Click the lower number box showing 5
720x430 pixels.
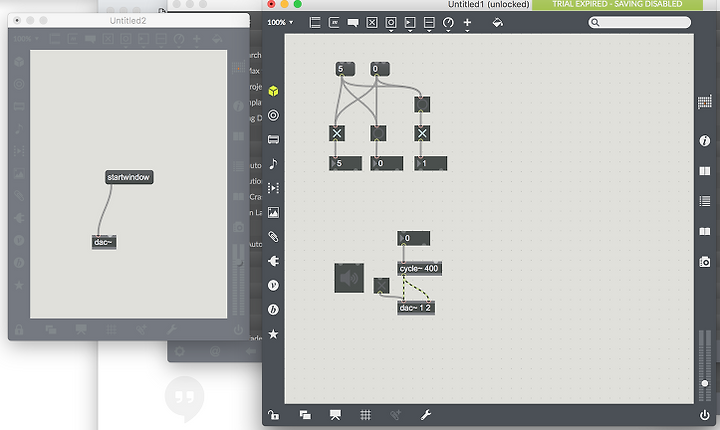click(x=345, y=163)
